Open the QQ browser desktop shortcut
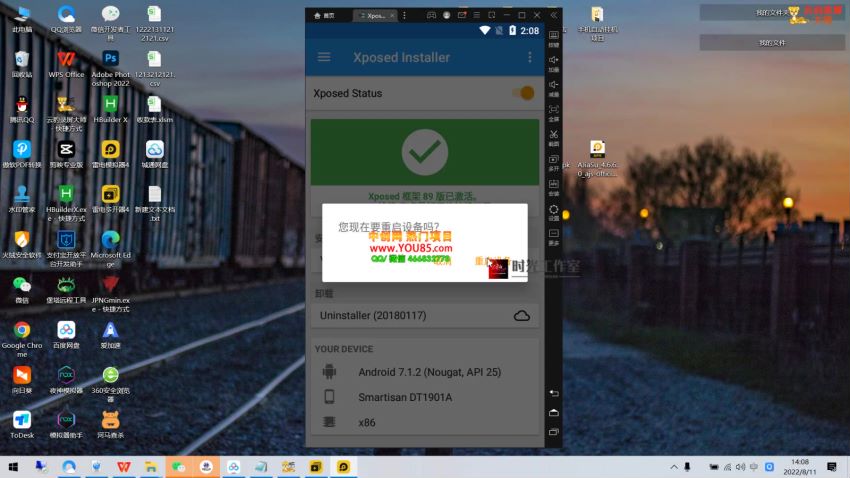Screen dimensions: 850x478 [66, 19]
